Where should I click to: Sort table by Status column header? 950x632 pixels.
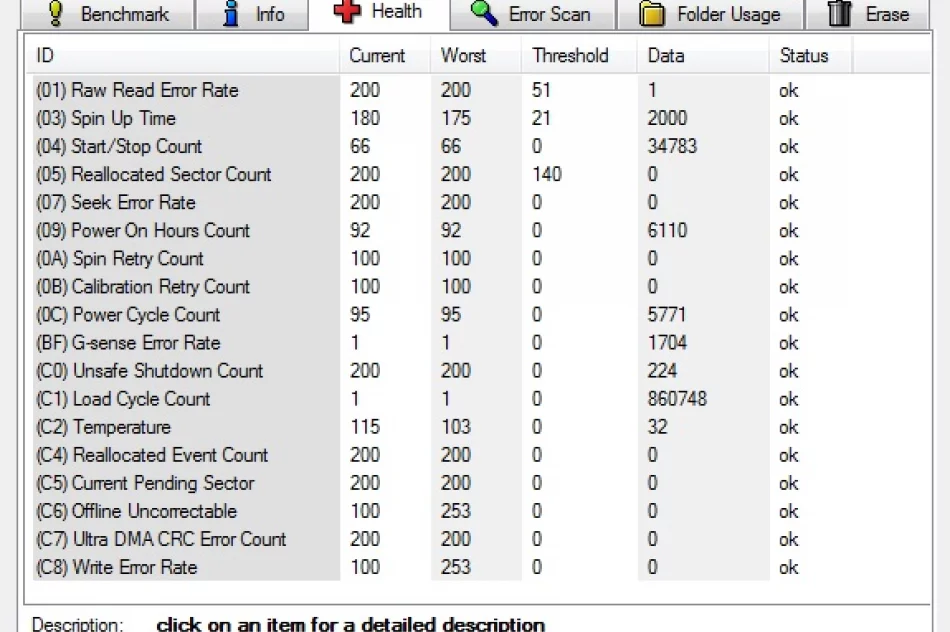coord(803,55)
